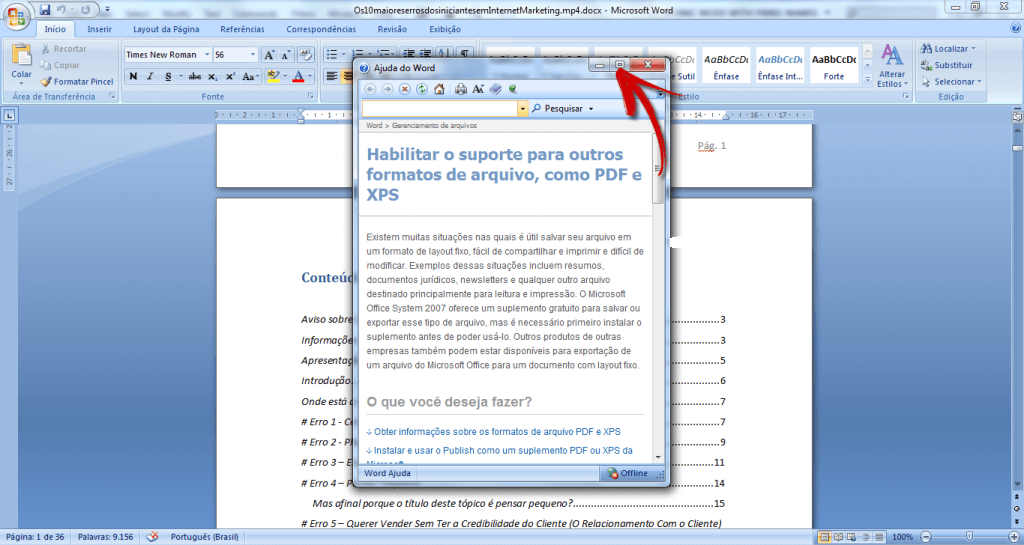Paste using the Colar clipboard icon
Image resolution: width=1024 pixels, height=545 pixels.
coord(22,56)
